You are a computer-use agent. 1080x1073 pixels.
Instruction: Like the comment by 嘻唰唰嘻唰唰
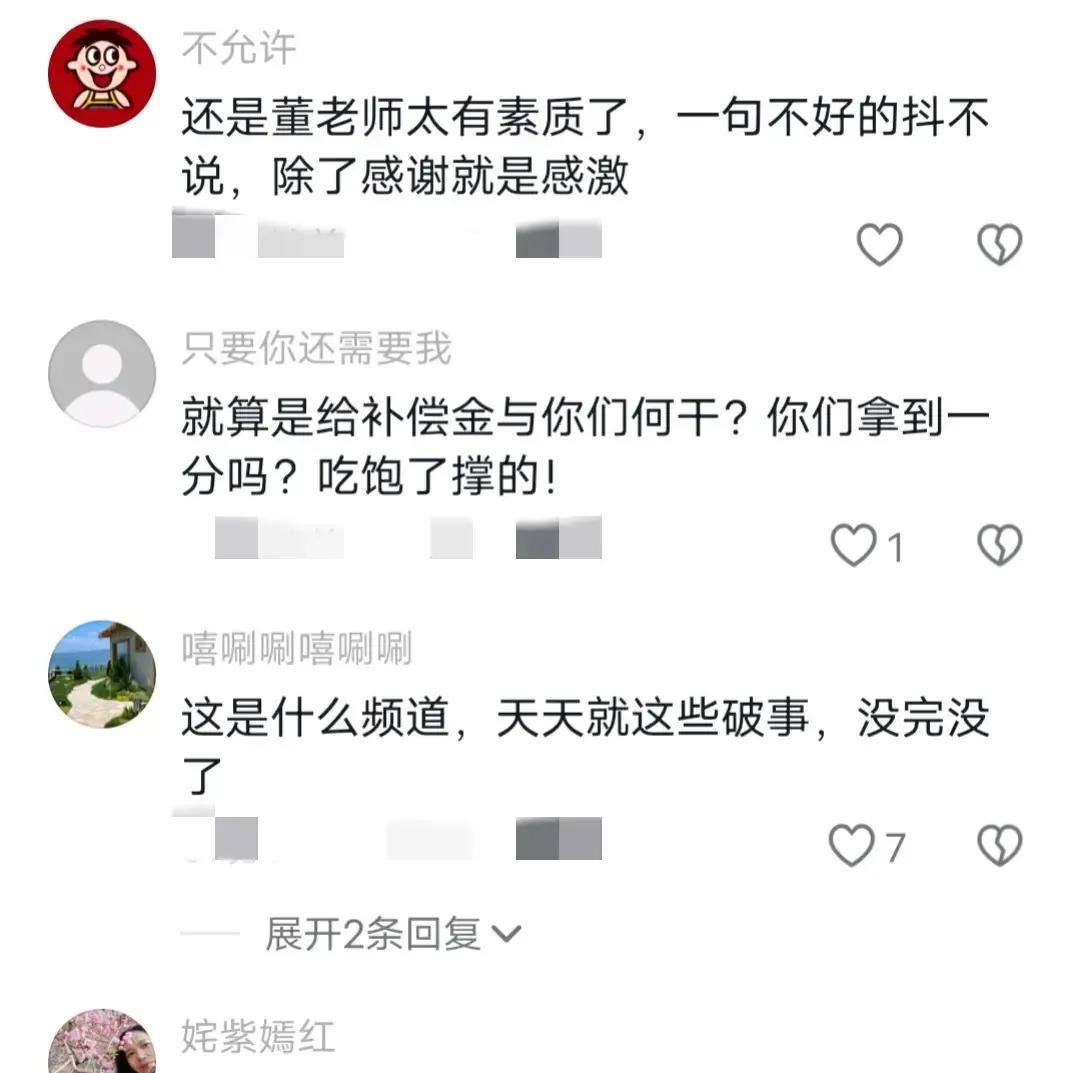point(851,845)
